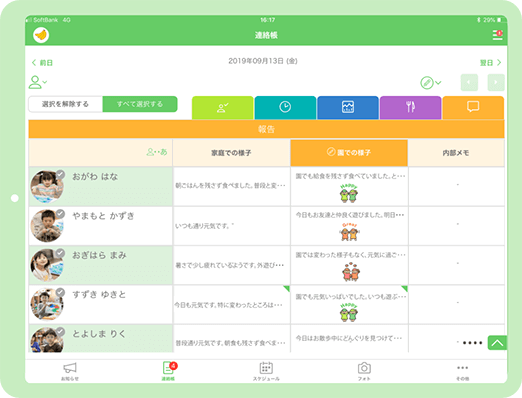Screen dimensions: 522x398
Task: Click すべて選択する button
Action: [140, 104]
